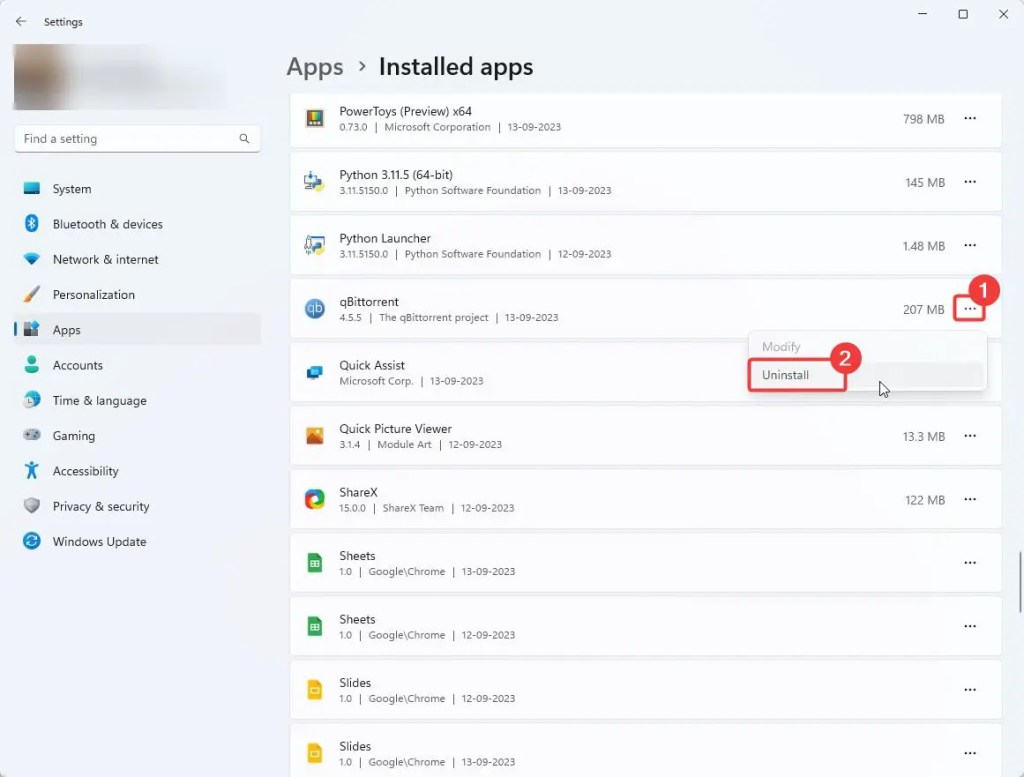Select the Apps category in the sidebar
Viewport: 1024px width, 777px height.
click(x=137, y=330)
